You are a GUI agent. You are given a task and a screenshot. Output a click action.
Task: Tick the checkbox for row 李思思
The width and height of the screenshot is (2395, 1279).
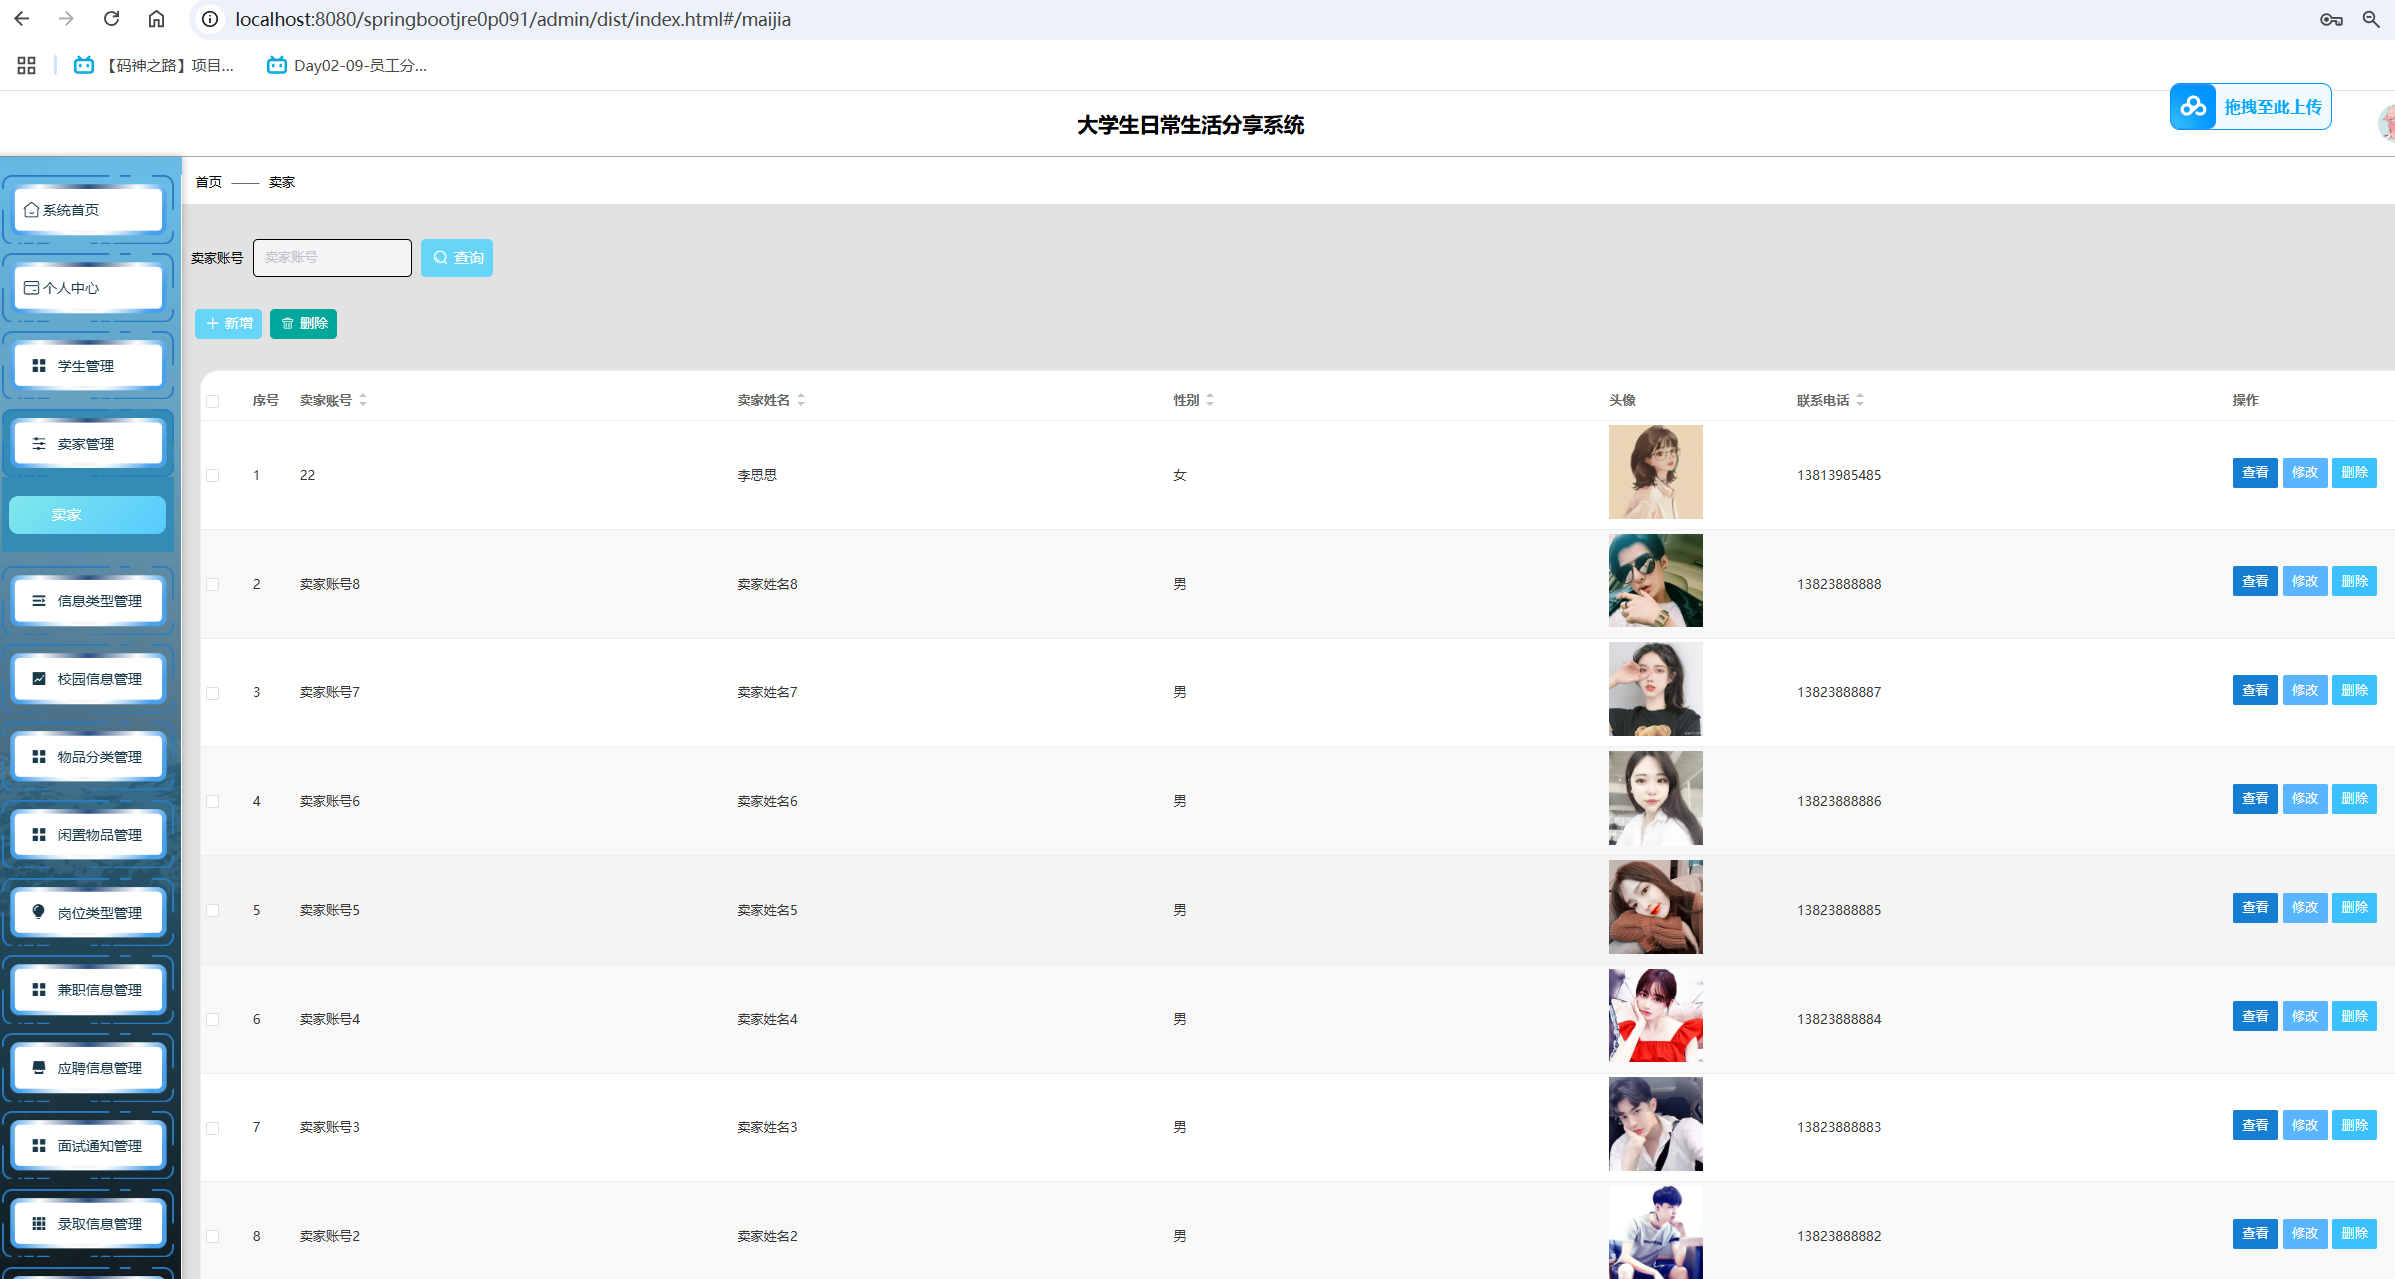pos(213,476)
